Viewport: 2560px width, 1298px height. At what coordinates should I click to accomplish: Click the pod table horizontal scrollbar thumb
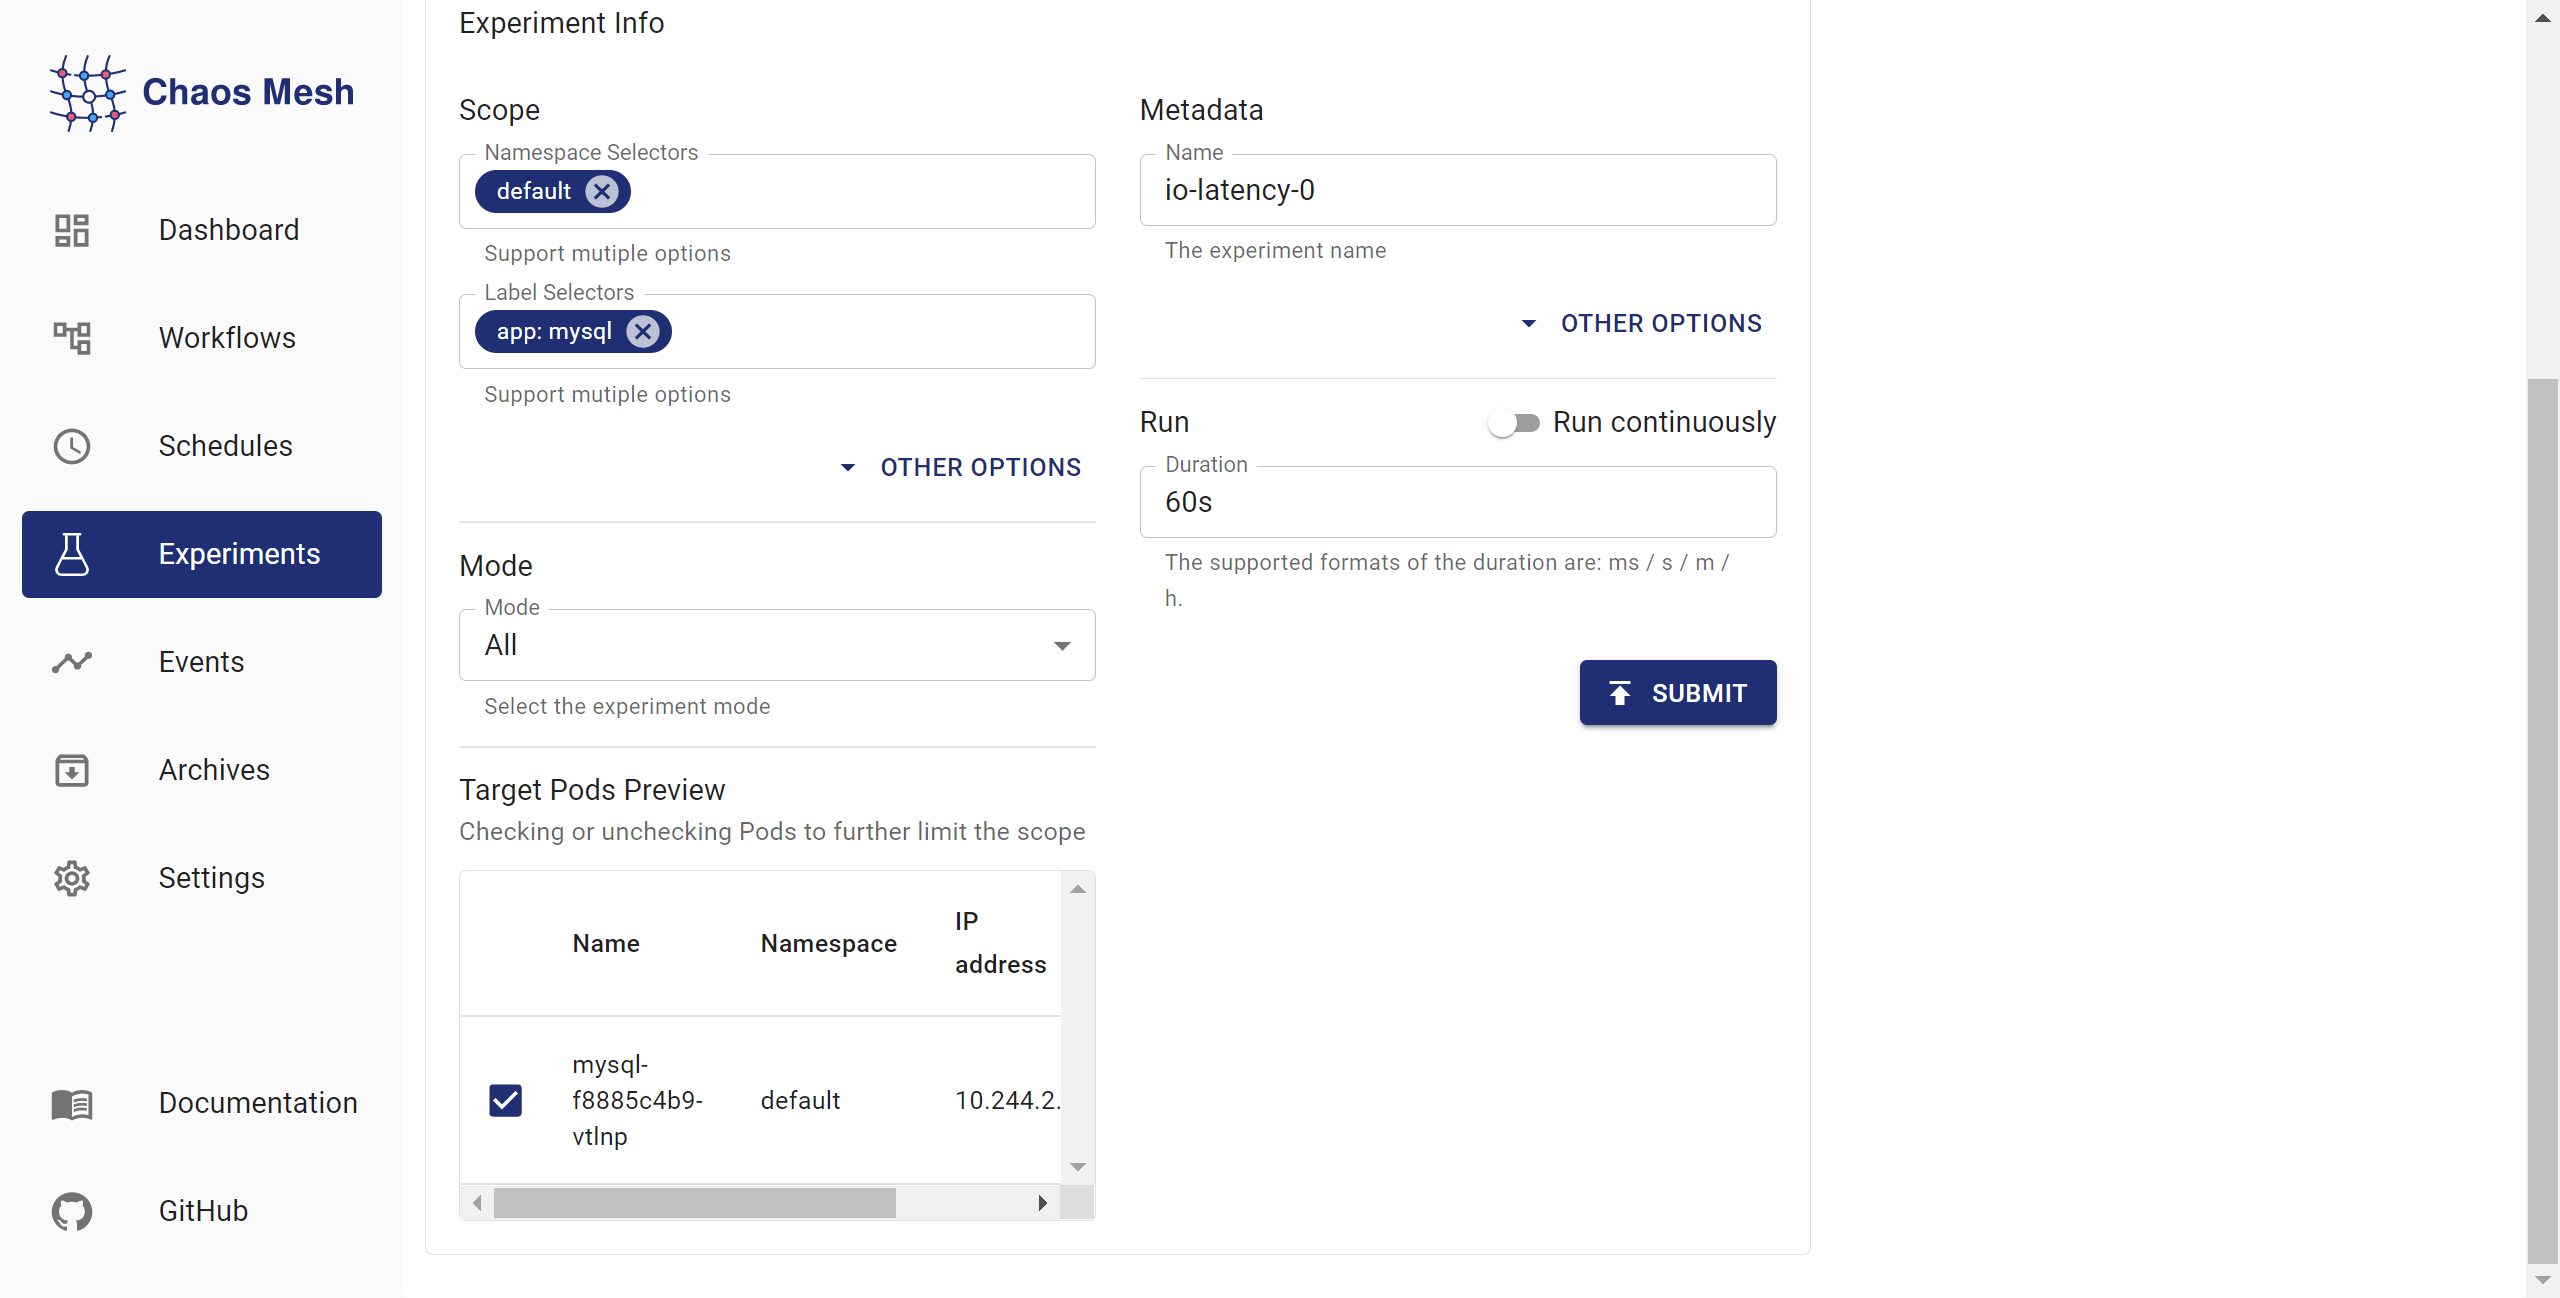tap(694, 1202)
